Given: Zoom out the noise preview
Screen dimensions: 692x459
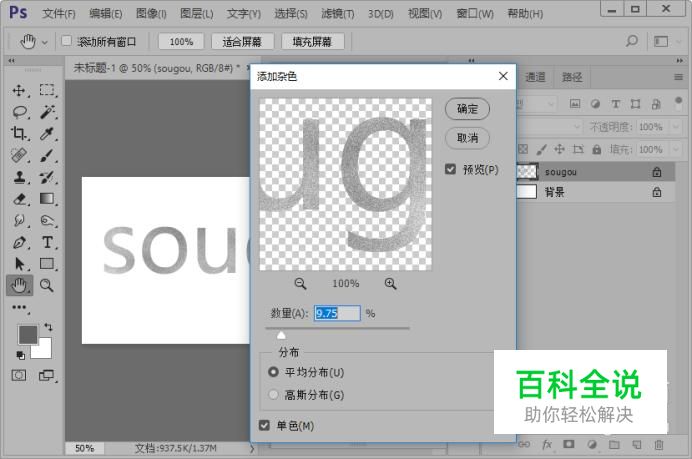Looking at the screenshot, I should (x=300, y=283).
